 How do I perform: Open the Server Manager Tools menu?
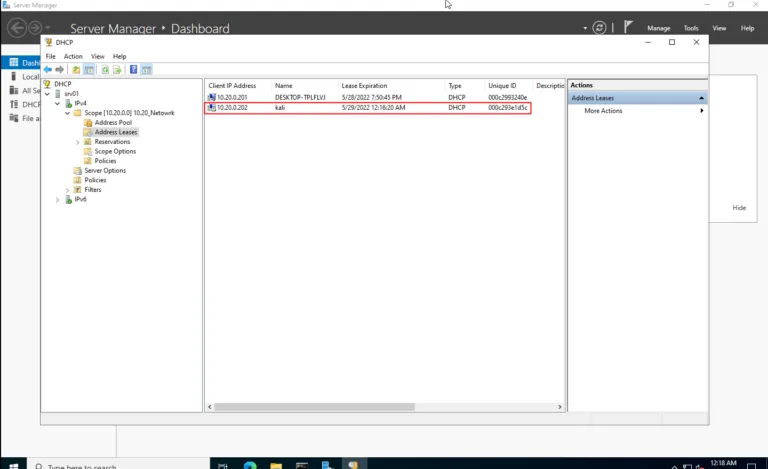[691, 28]
